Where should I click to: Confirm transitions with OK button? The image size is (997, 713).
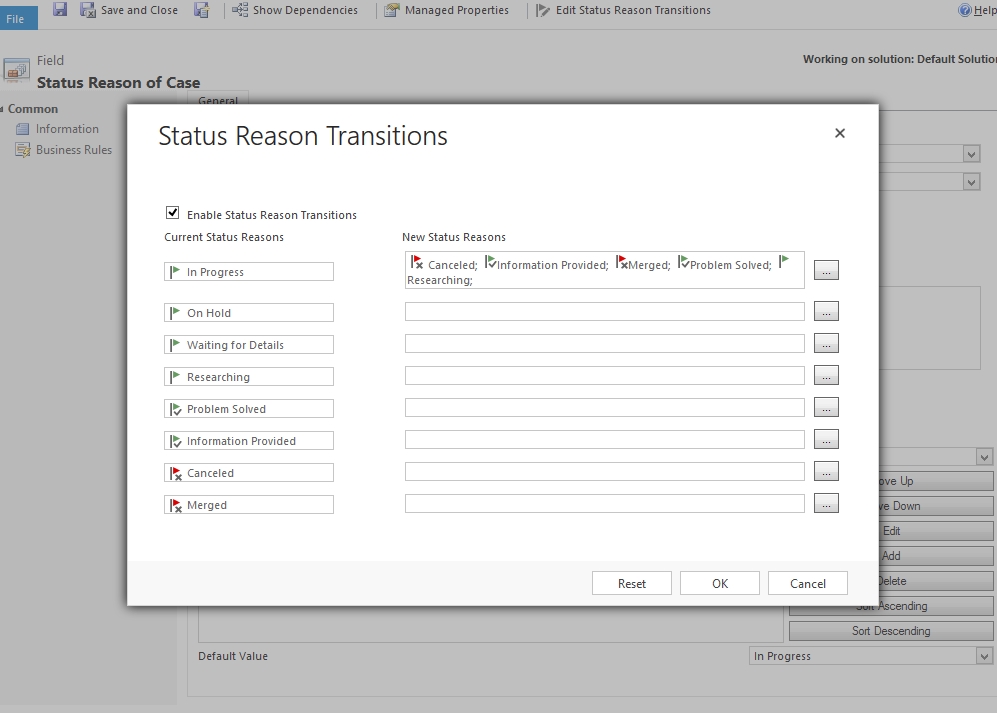click(720, 583)
